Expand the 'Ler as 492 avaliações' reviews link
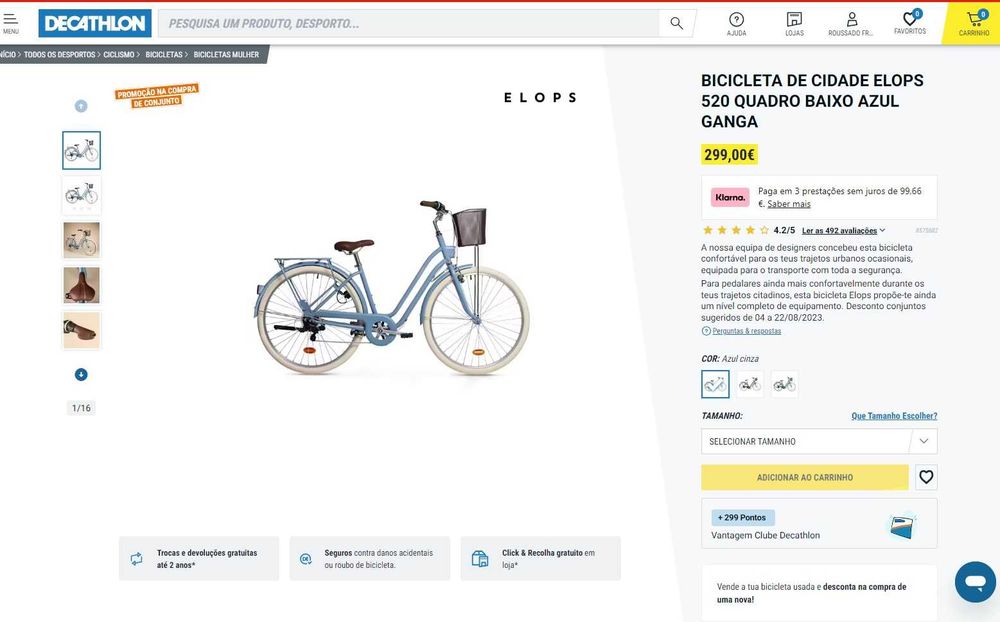Viewport: 1000px width, 622px height. click(x=843, y=231)
